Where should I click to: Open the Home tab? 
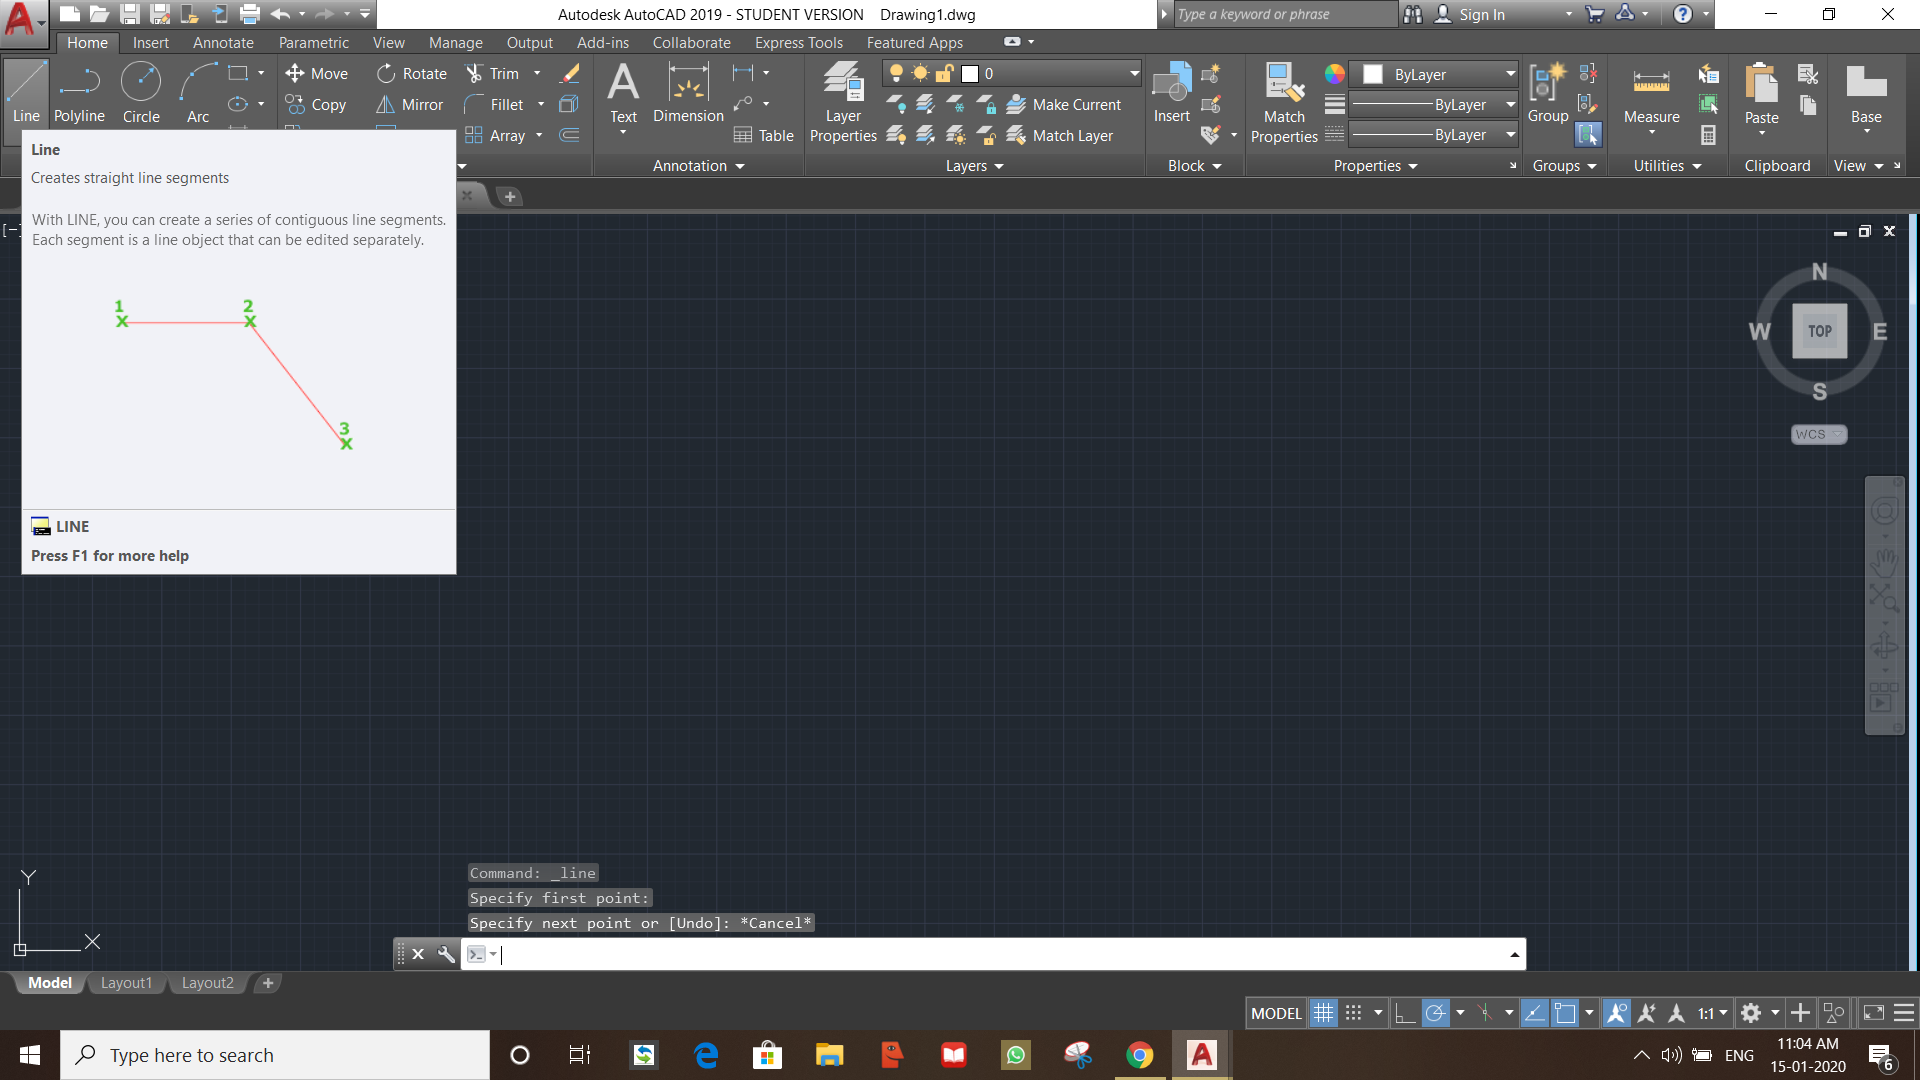click(x=87, y=42)
